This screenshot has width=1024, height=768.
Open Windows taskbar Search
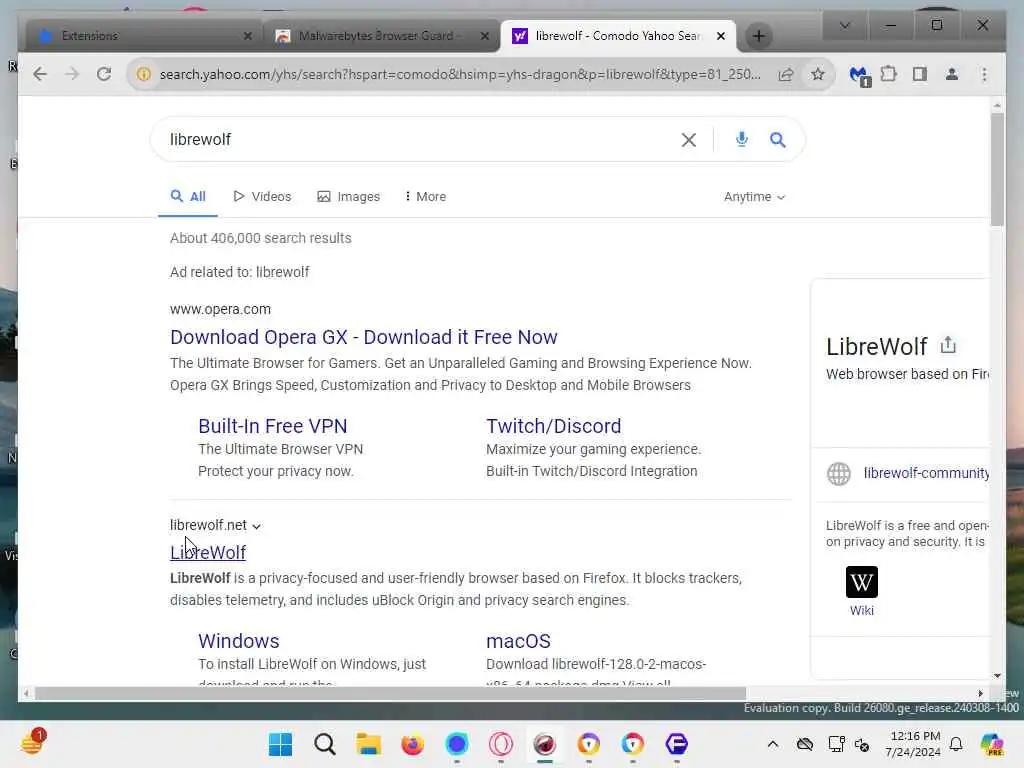point(325,744)
